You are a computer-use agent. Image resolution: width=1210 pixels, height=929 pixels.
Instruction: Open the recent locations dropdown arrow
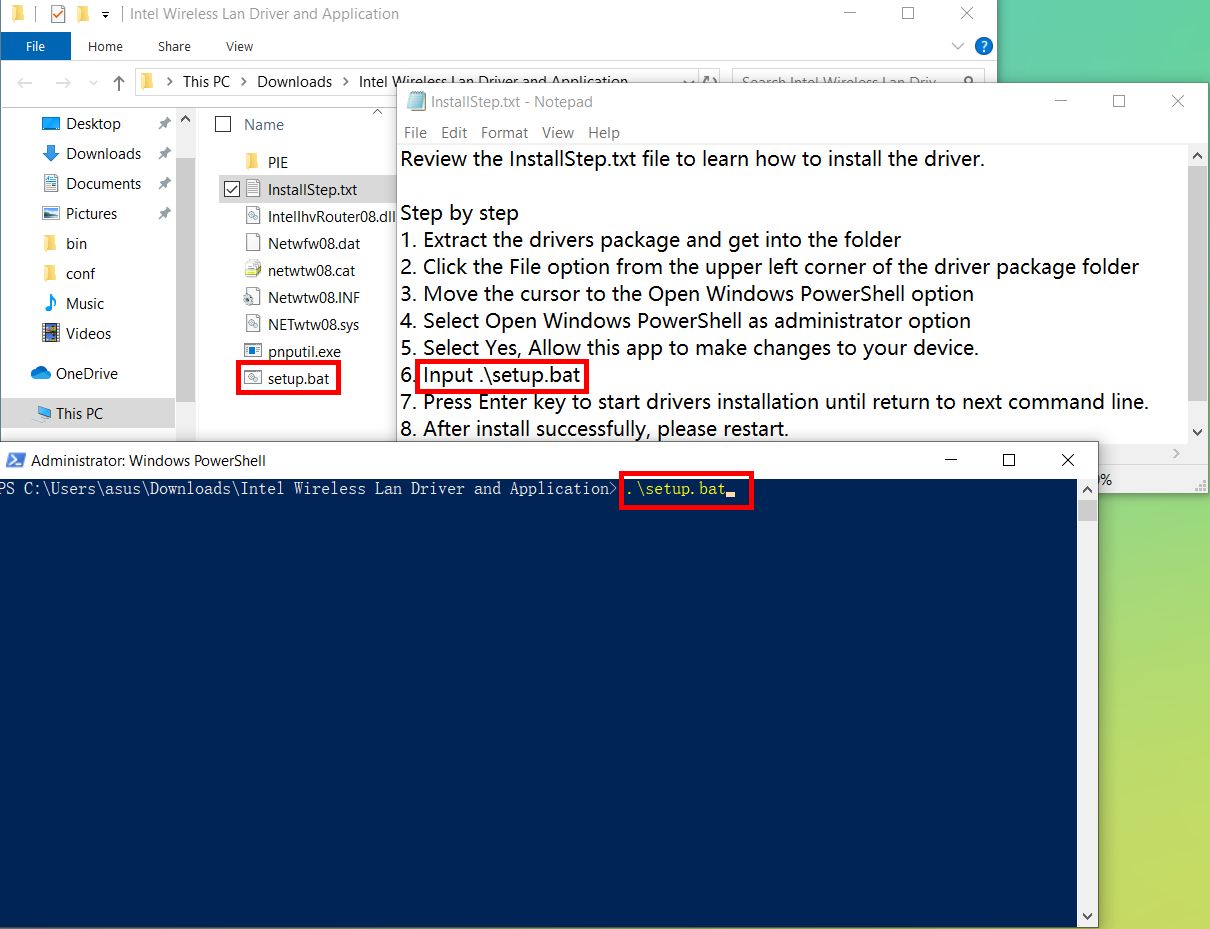click(93, 83)
